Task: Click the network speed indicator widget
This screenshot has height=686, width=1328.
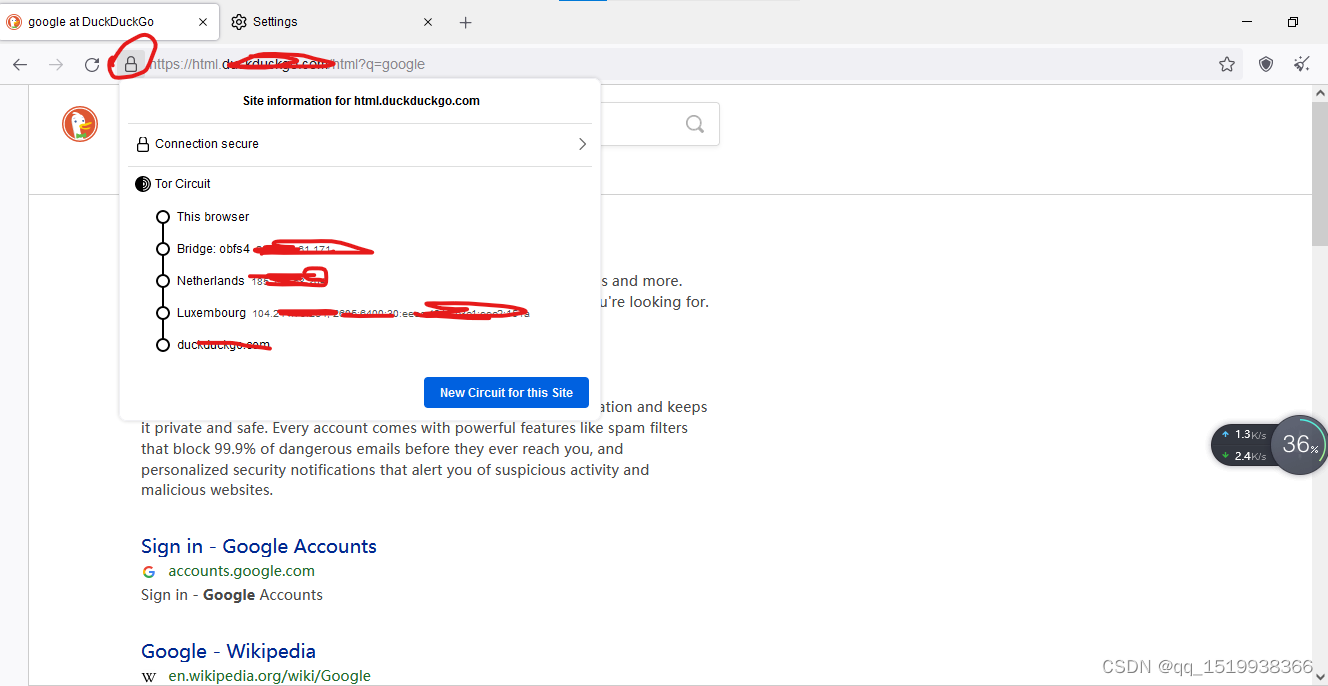Action: click(1242, 445)
